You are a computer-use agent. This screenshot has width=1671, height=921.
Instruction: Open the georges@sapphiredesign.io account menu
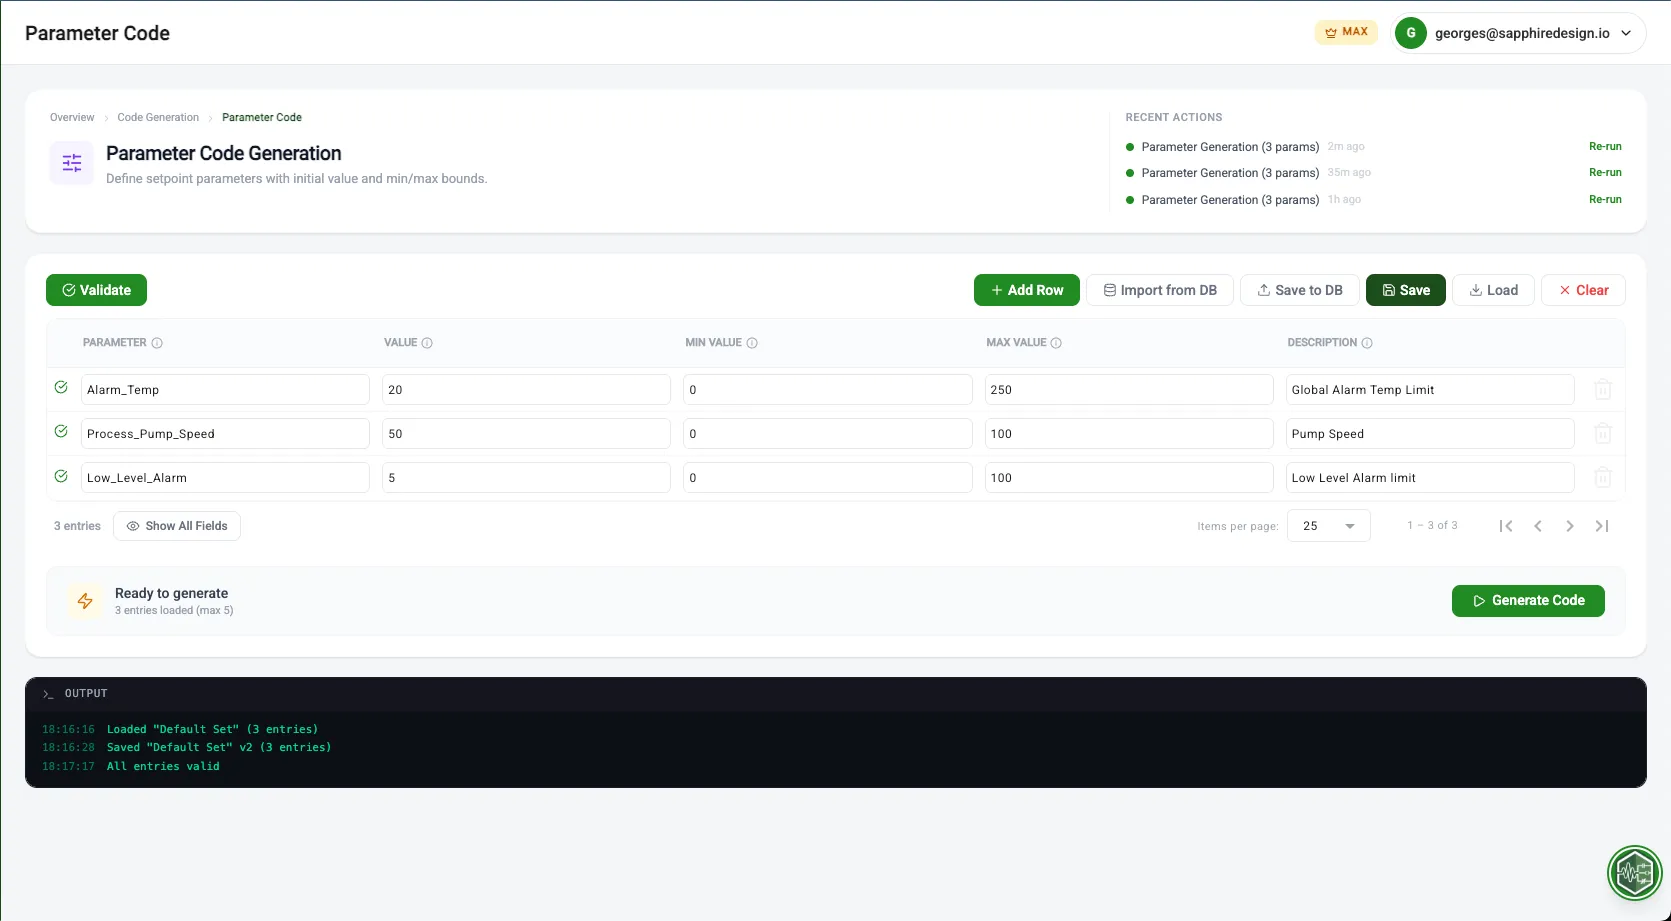1518,33
